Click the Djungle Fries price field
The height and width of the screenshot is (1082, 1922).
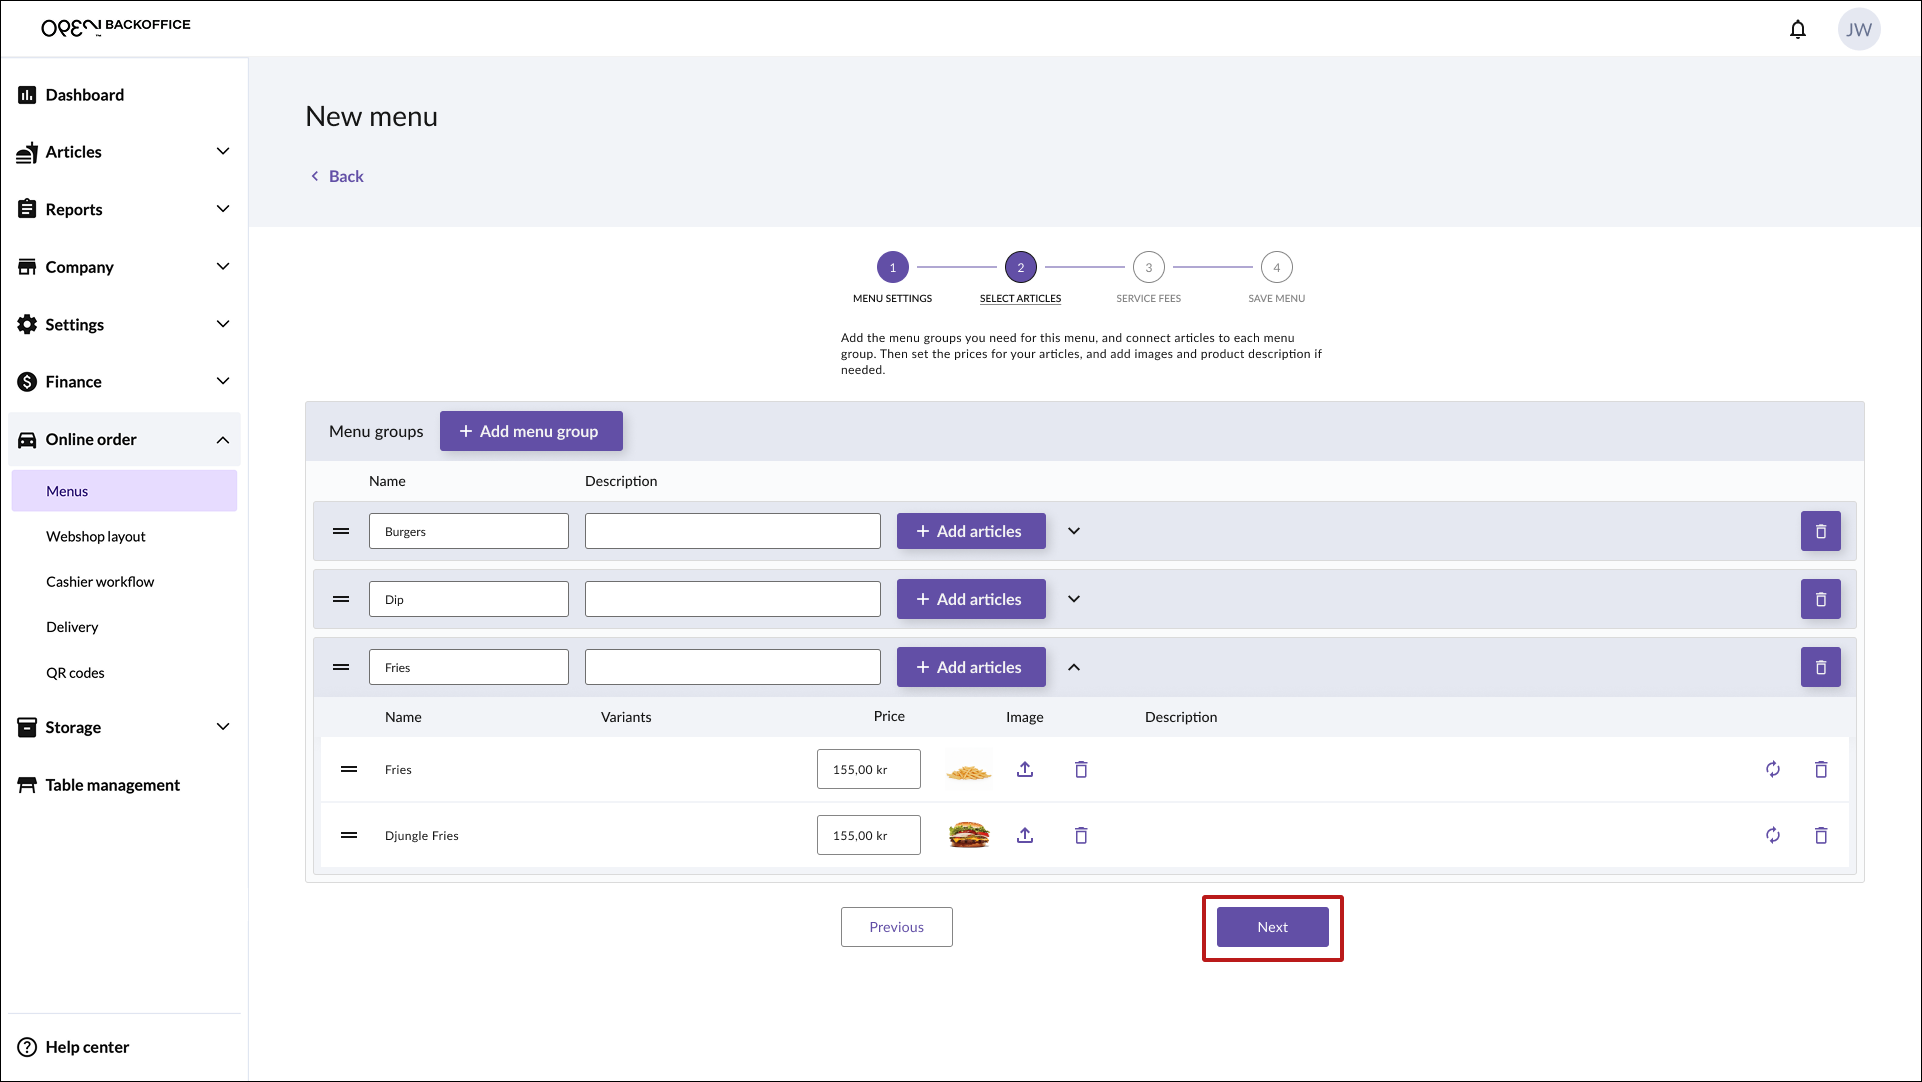(867, 835)
